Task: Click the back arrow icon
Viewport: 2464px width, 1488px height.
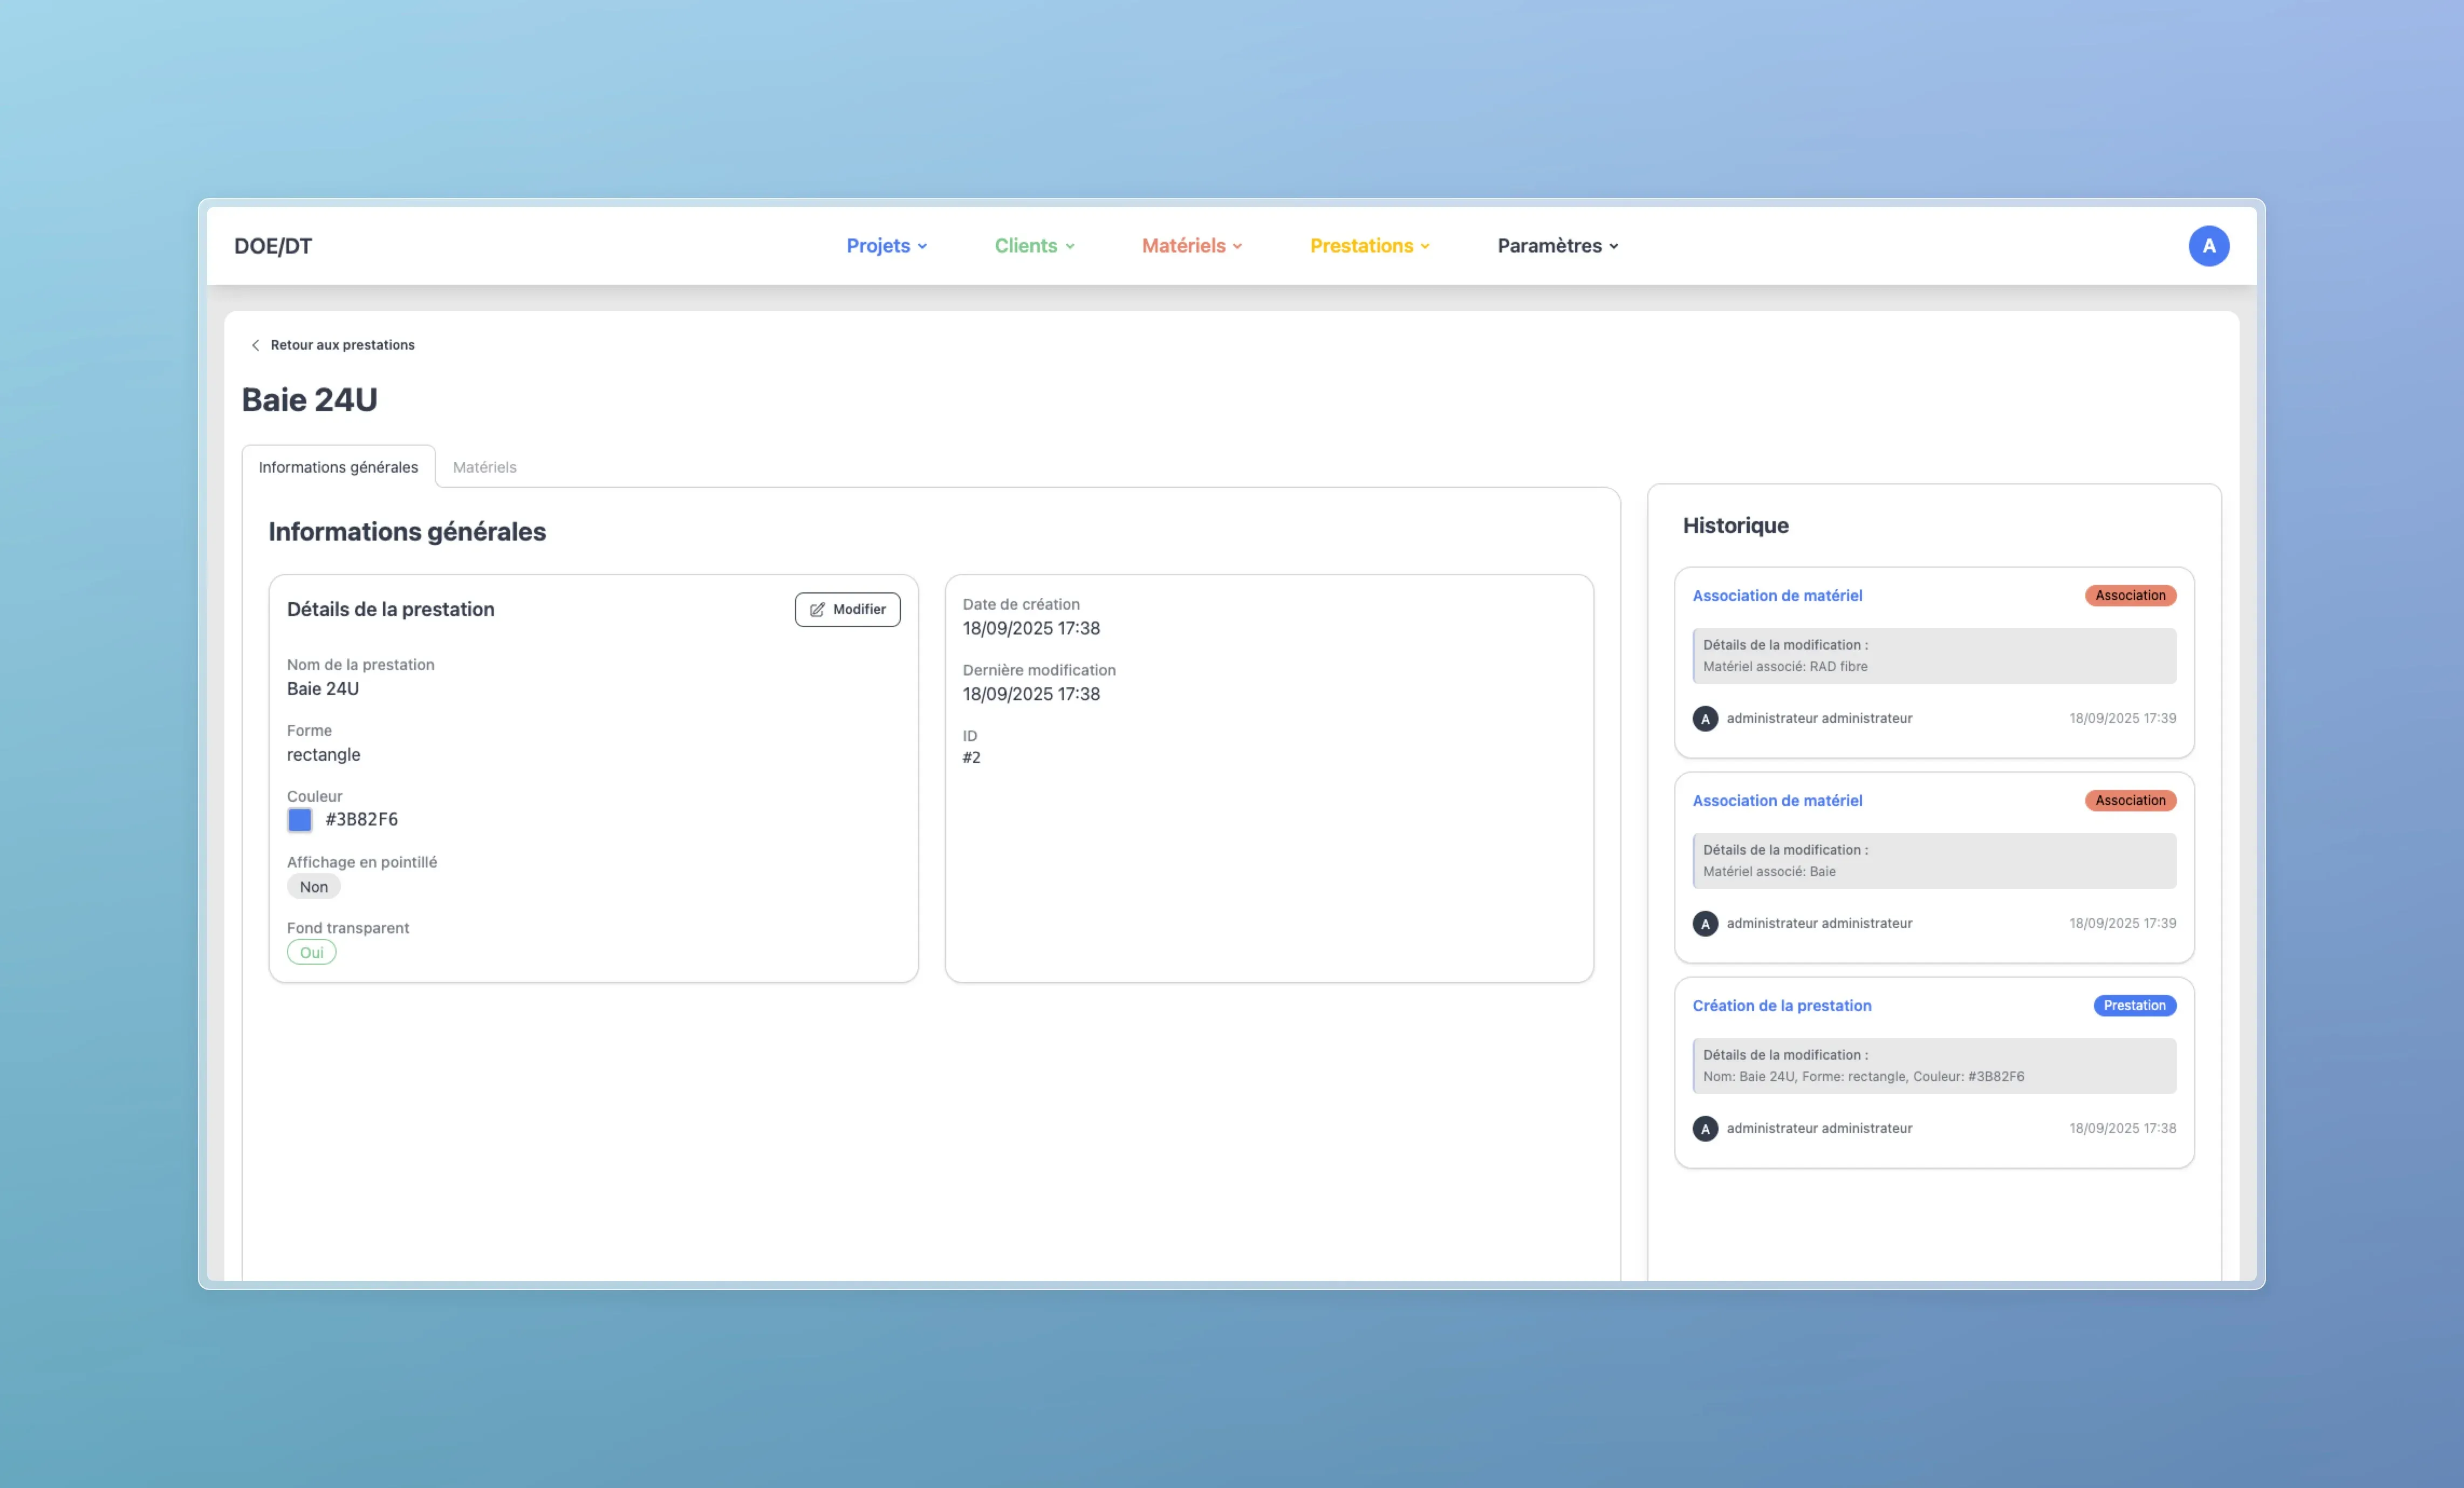Action: 255,345
